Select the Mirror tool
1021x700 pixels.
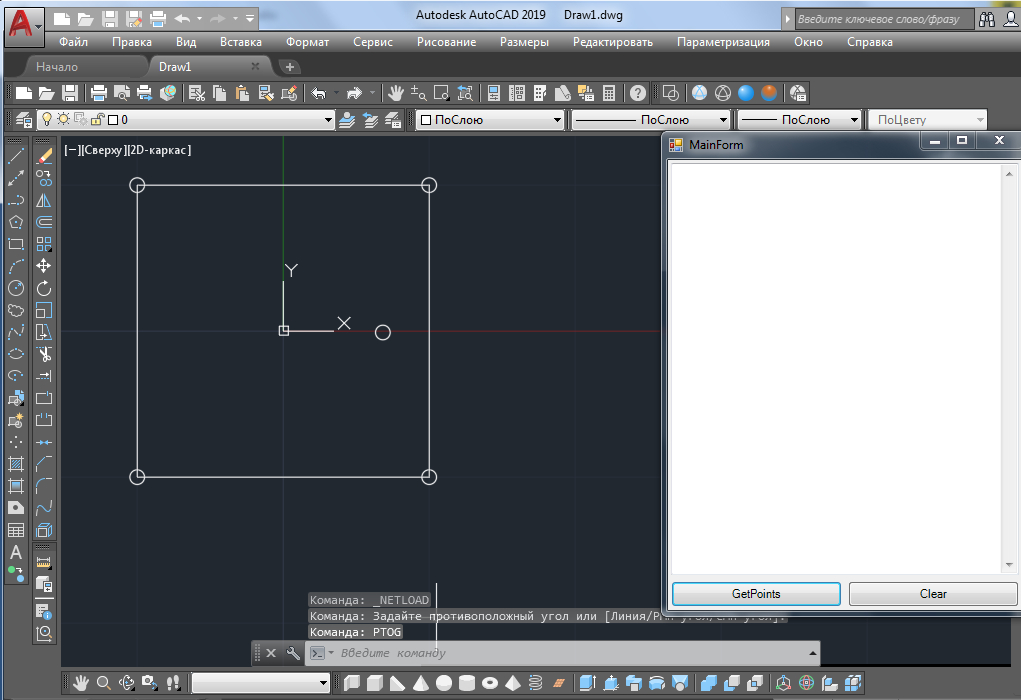pos(44,200)
